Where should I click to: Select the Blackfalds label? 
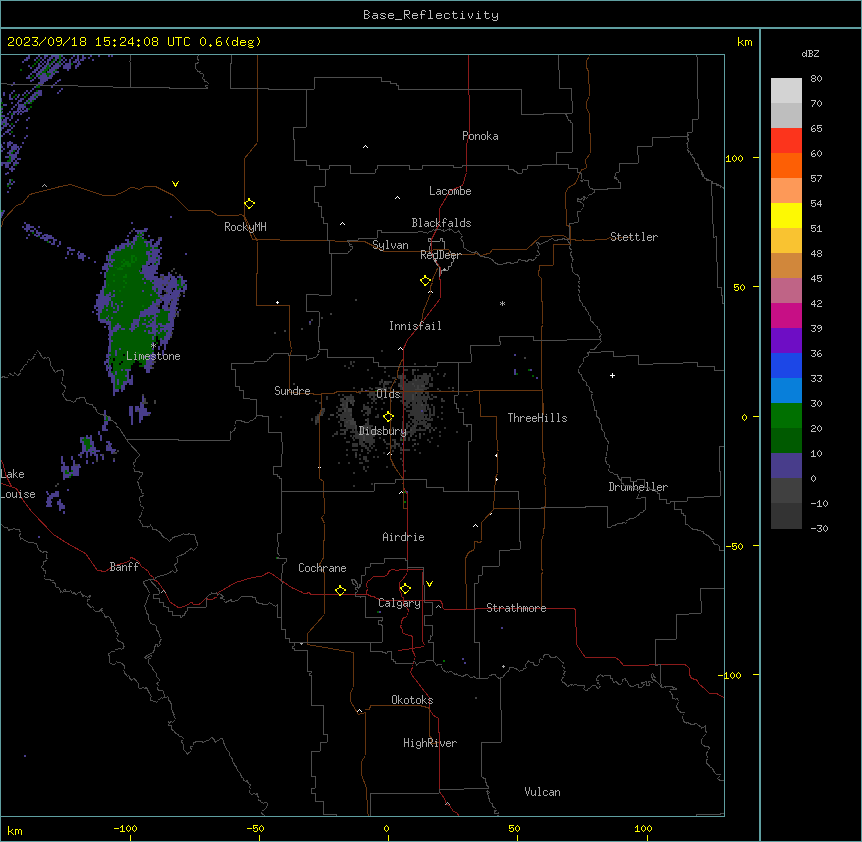(x=441, y=223)
